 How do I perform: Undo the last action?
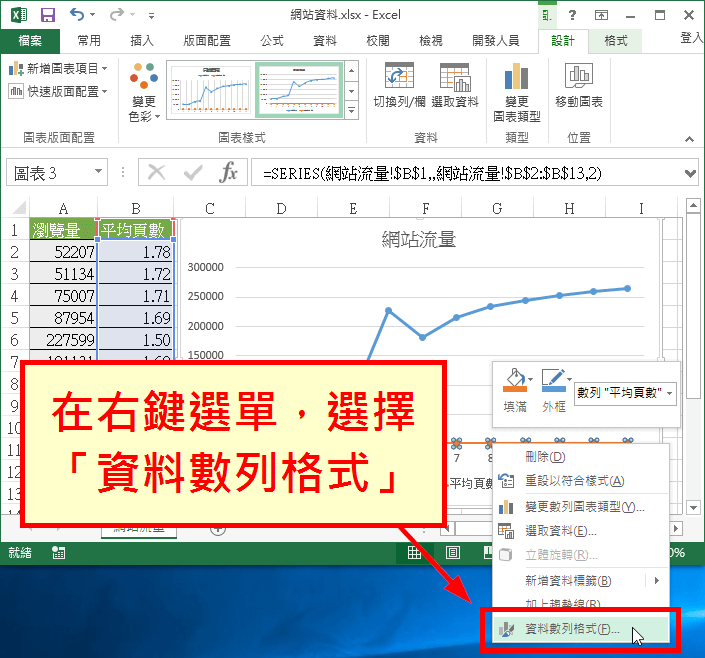[77, 14]
